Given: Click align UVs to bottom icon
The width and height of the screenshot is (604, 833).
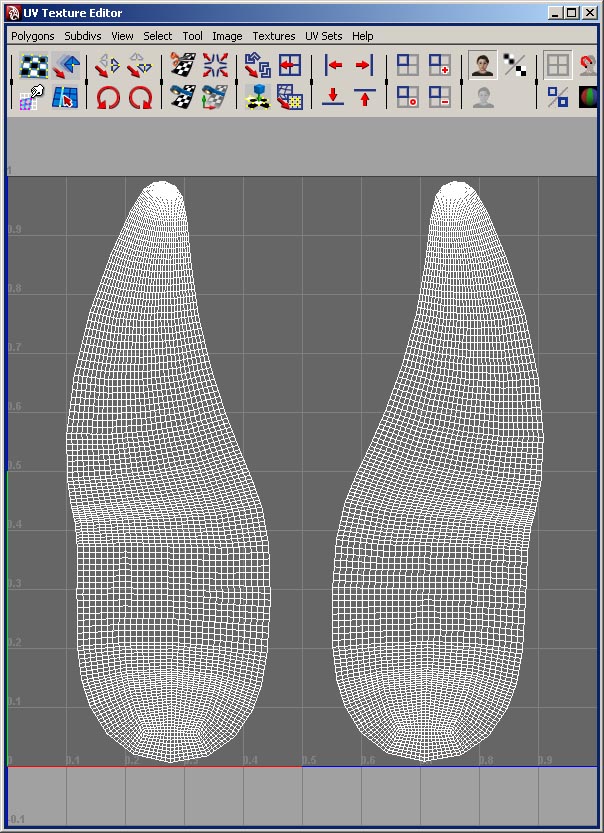Looking at the screenshot, I should click(x=334, y=98).
